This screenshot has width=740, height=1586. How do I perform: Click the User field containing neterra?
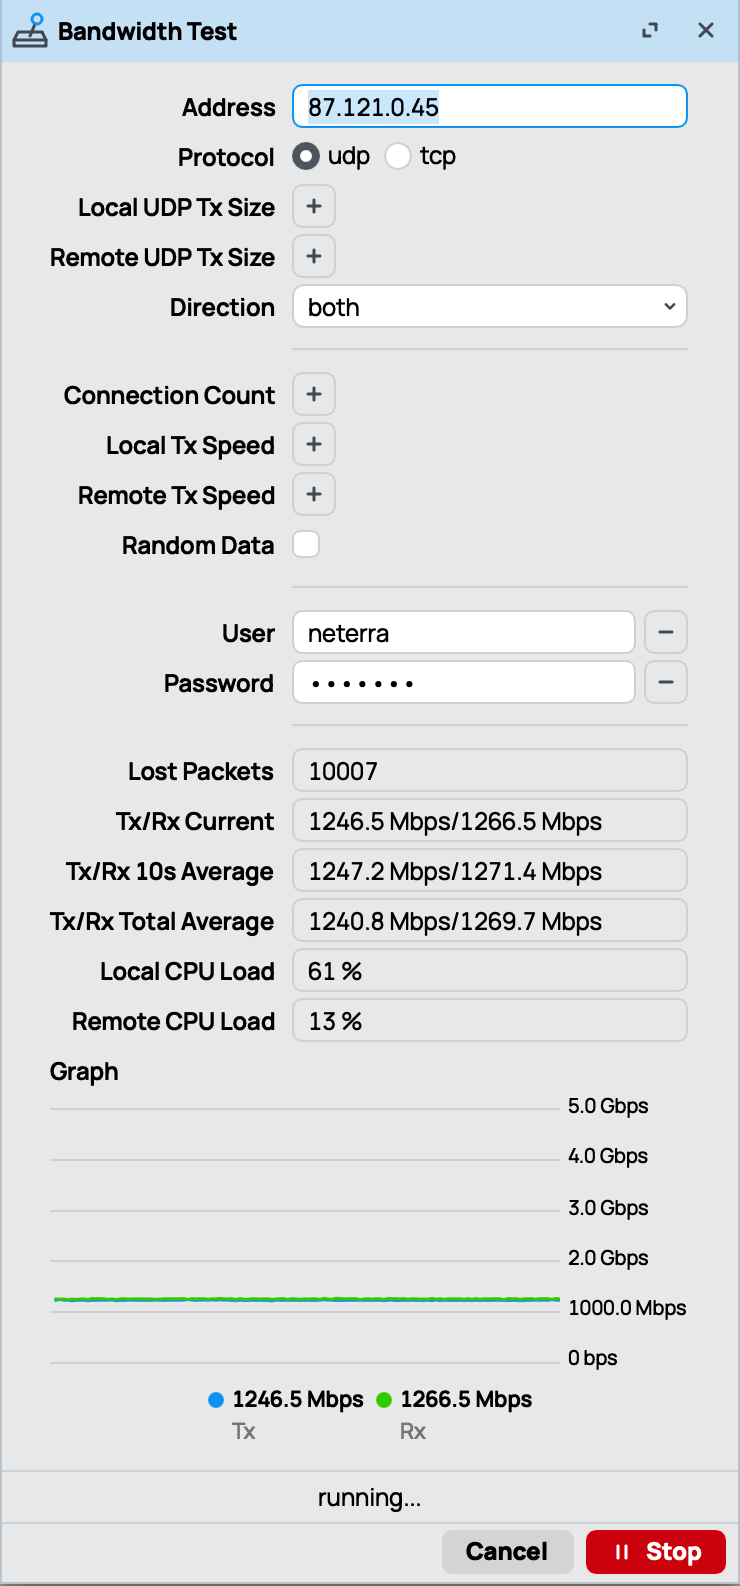click(x=464, y=633)
